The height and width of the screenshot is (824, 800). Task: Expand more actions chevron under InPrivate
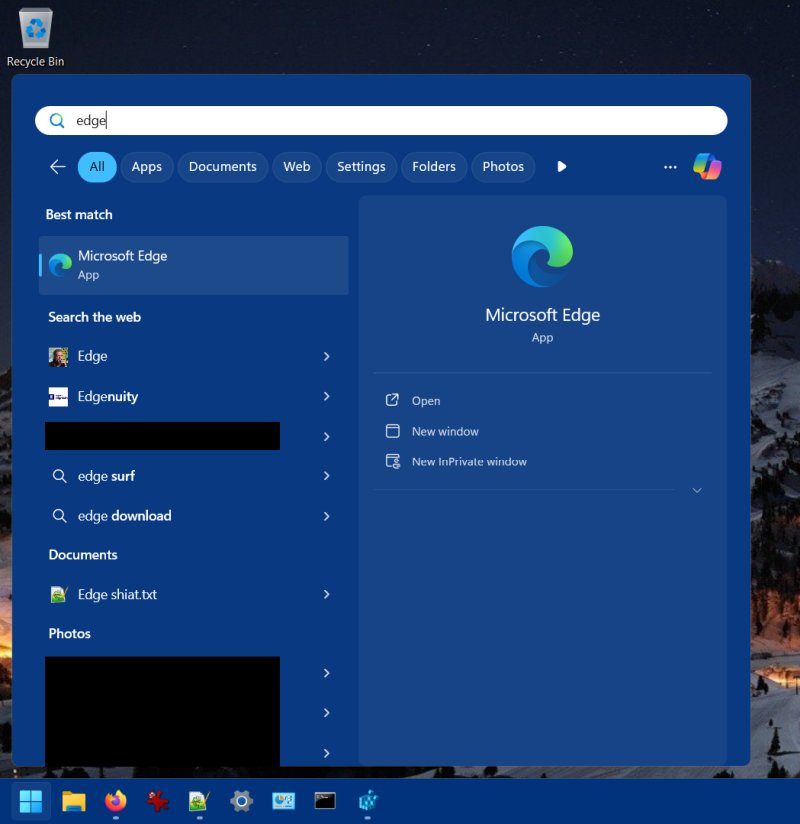[x=697, y=490]
